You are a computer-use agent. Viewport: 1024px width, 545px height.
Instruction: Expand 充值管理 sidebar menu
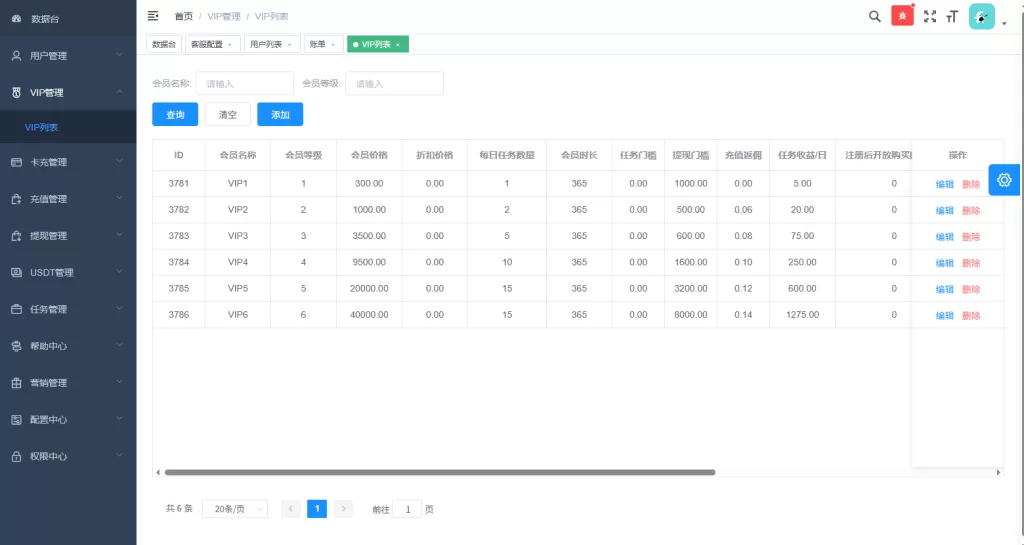67,199
